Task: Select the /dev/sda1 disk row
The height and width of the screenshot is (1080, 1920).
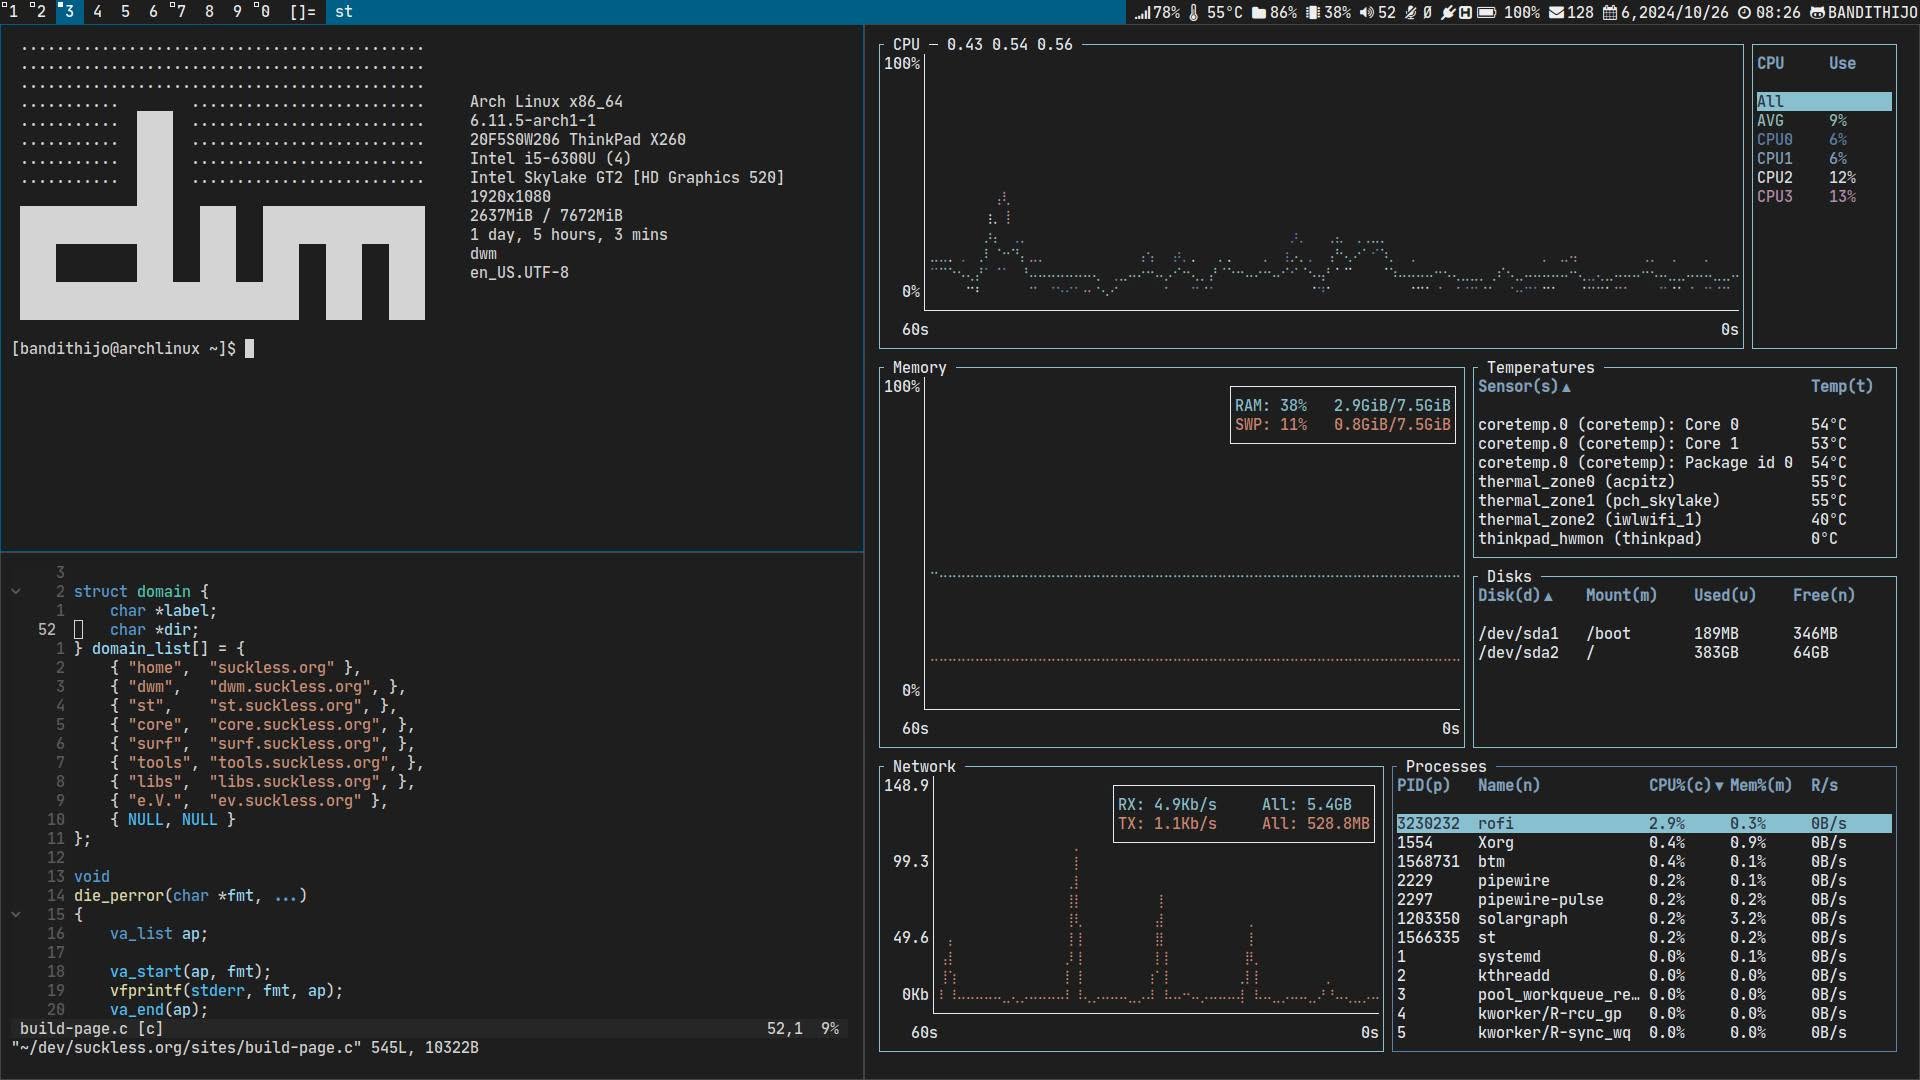Action: [1685, 634]
